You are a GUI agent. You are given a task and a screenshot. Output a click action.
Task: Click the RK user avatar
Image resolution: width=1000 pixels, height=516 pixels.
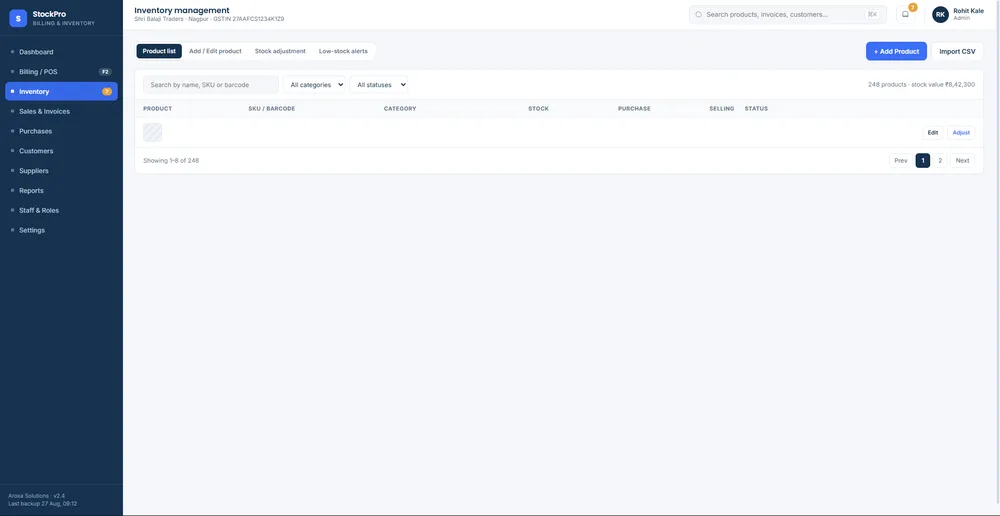pyautogui.click(x=940, y=15)
